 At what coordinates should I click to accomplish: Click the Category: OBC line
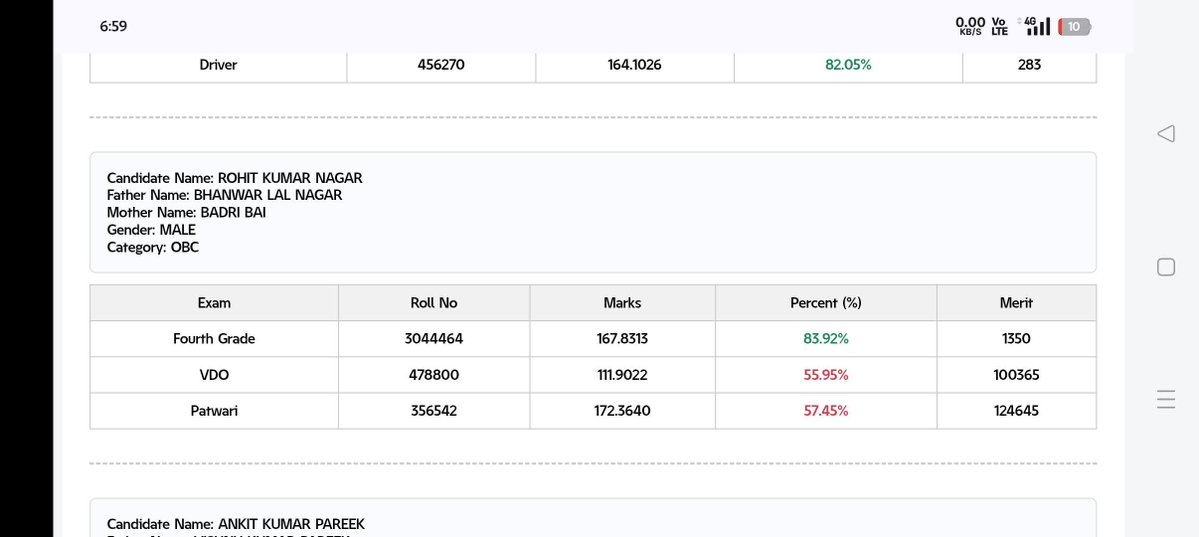point(153,247)
